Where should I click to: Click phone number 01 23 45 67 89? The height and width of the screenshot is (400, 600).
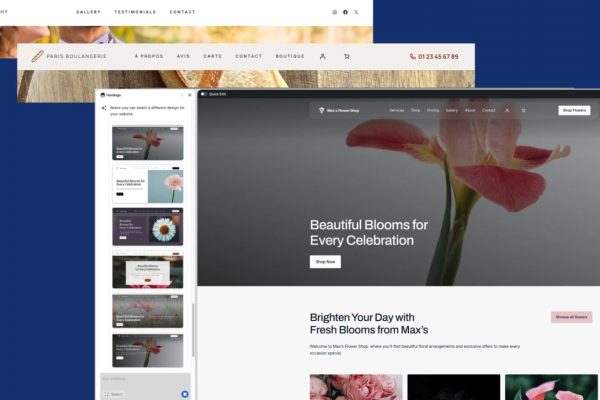click(438, 57)
